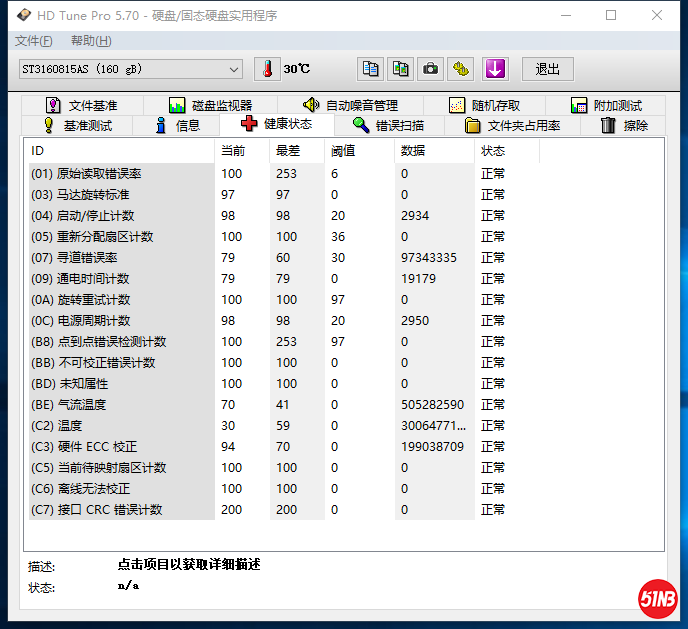The width and height of the screenshot is (688, 629).
Task: Click the 数据 column header
Action: 412,151
